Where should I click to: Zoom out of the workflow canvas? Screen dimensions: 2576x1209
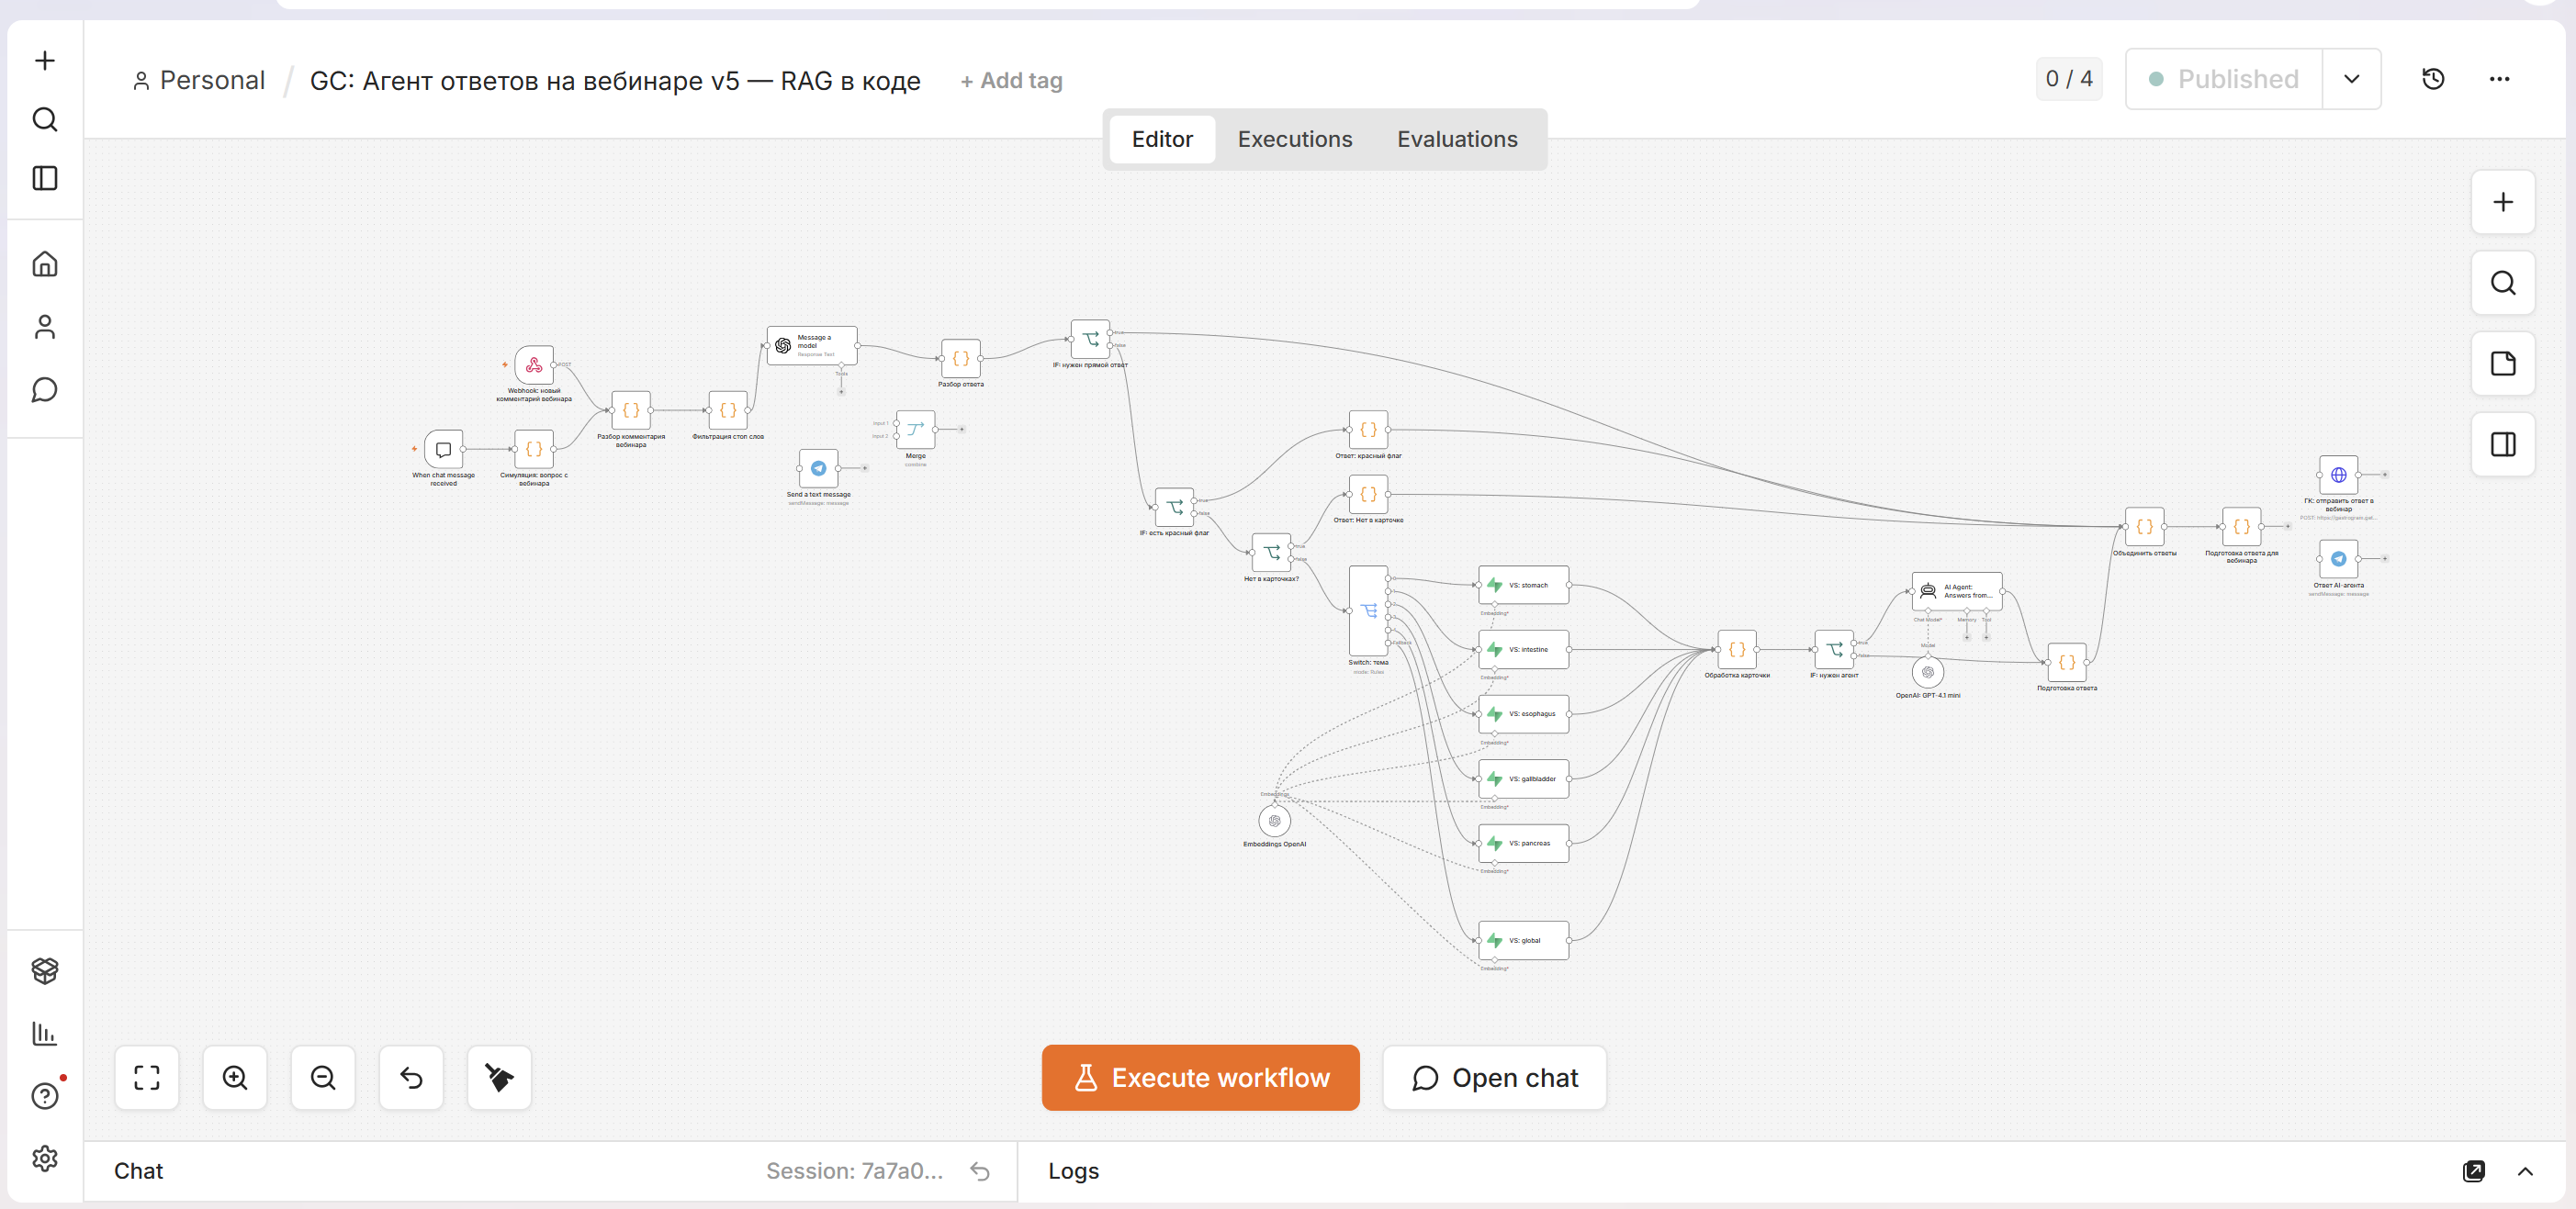(x=323, y=1077)
